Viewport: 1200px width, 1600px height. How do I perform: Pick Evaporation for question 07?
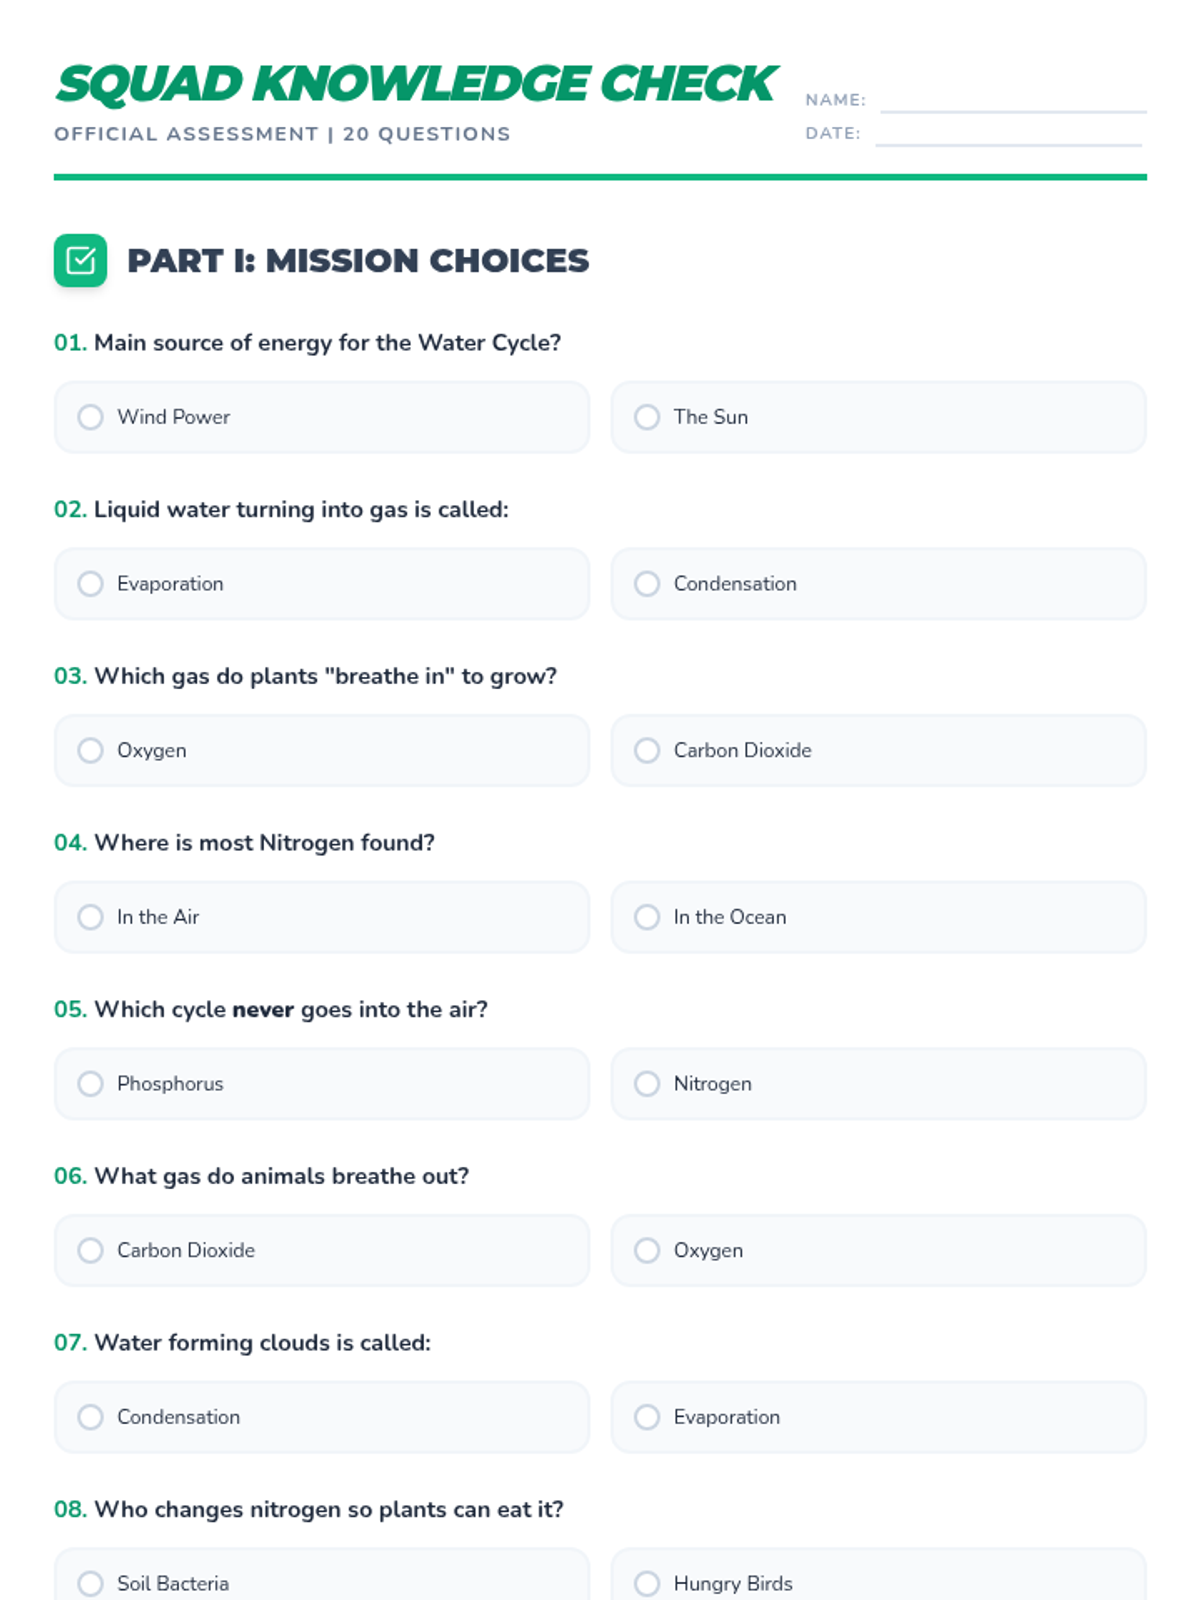pyautogui.click(x=647, y=1417)
